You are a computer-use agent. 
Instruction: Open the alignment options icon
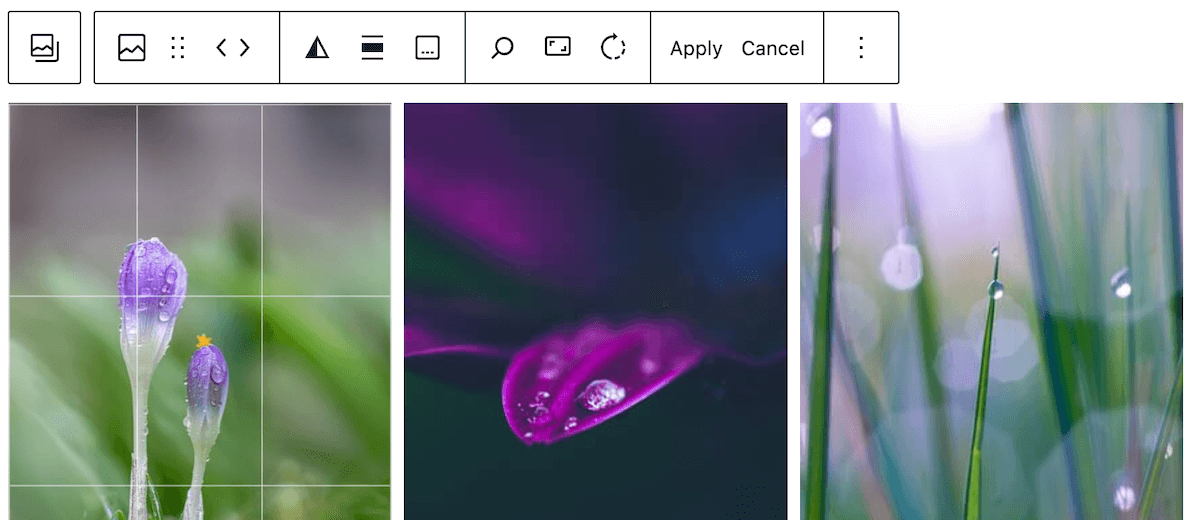[x=372, y=48]
